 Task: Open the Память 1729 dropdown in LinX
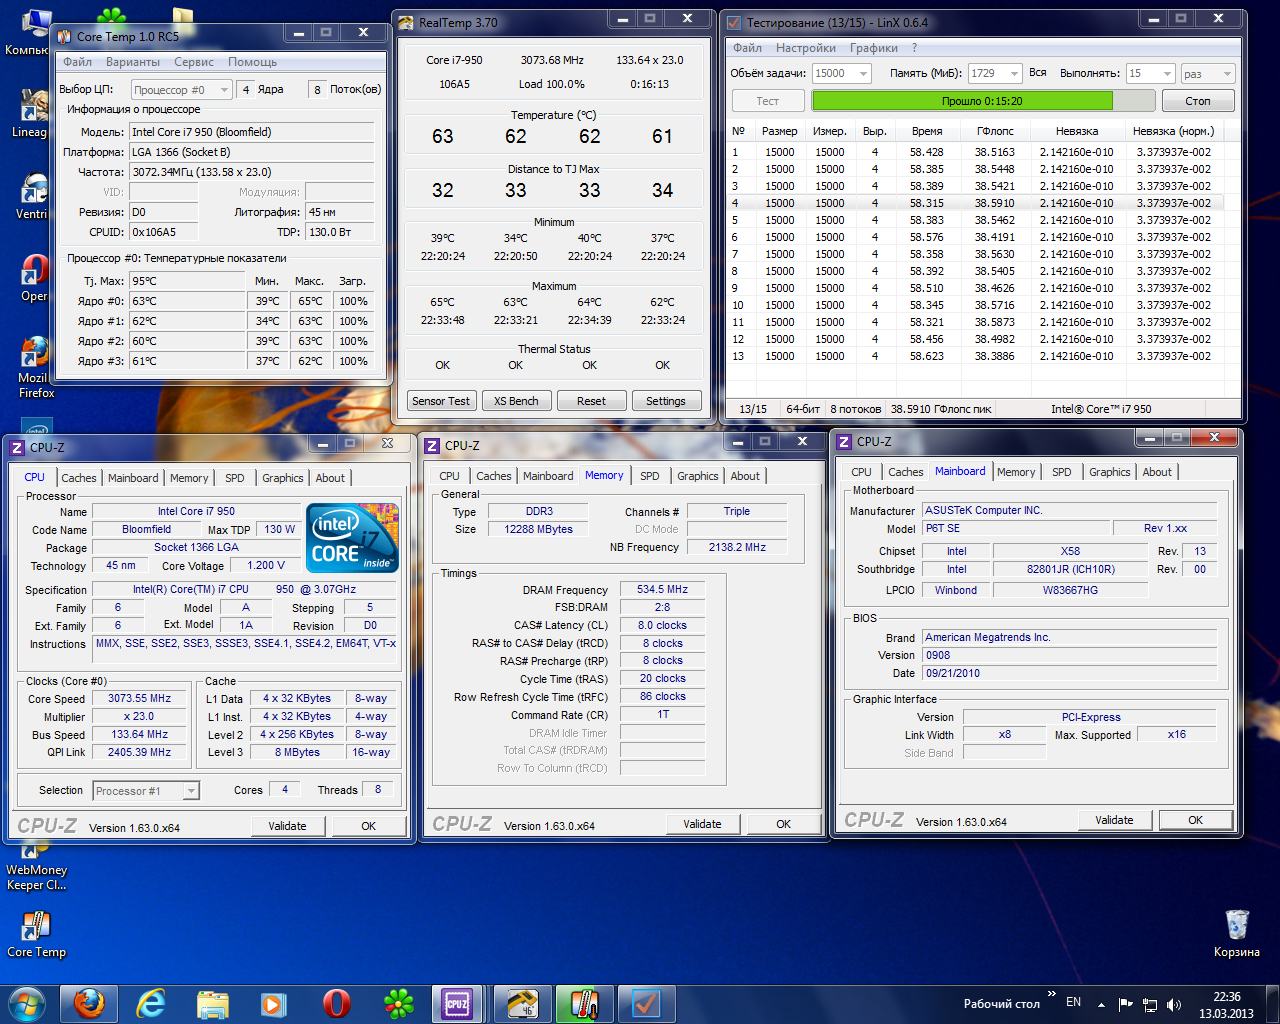point(1014,73)
